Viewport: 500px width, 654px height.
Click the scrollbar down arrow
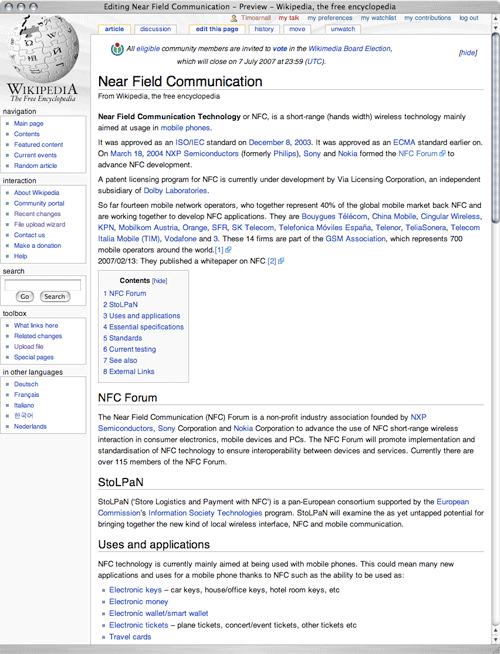pos(495,640)
